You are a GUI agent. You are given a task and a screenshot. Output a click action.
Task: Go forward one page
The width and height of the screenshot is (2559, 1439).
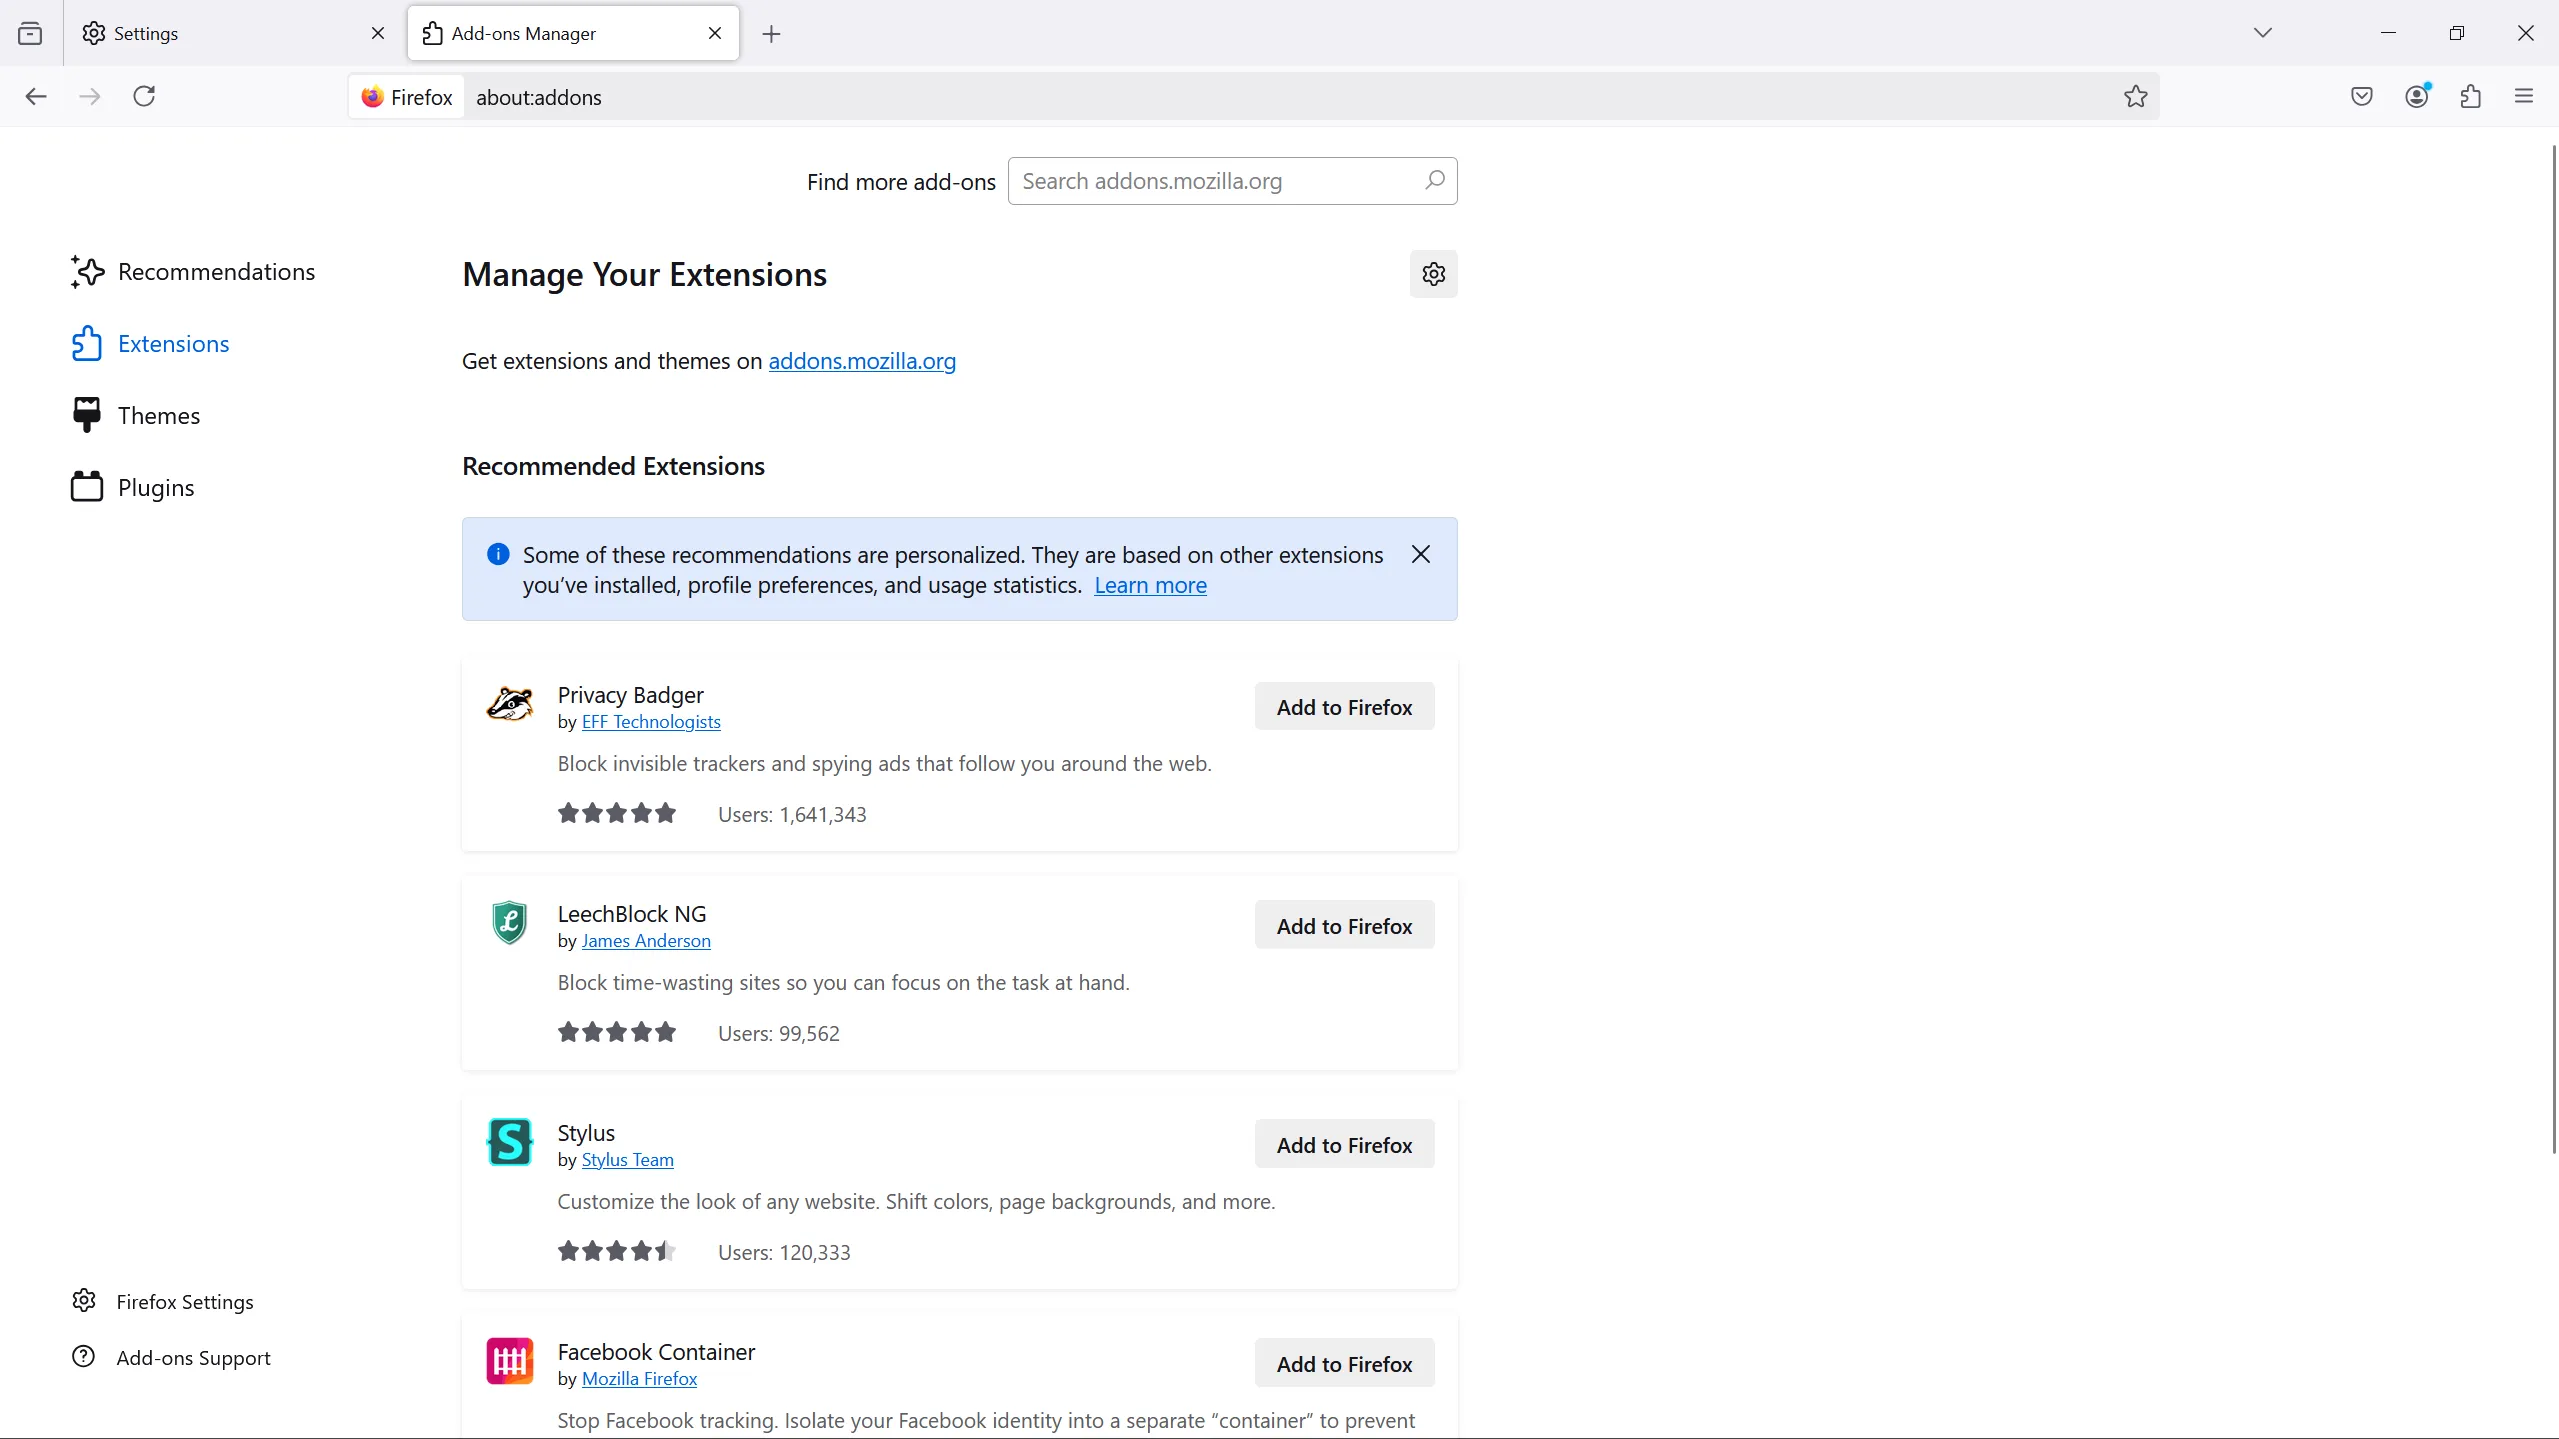(90, 97)
